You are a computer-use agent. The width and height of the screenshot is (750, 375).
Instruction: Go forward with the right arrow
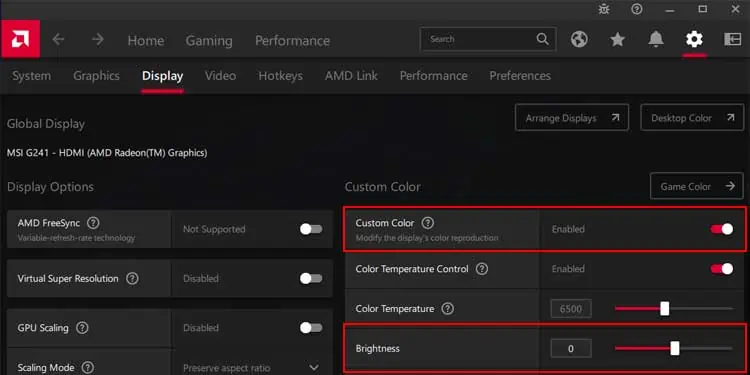98,39
